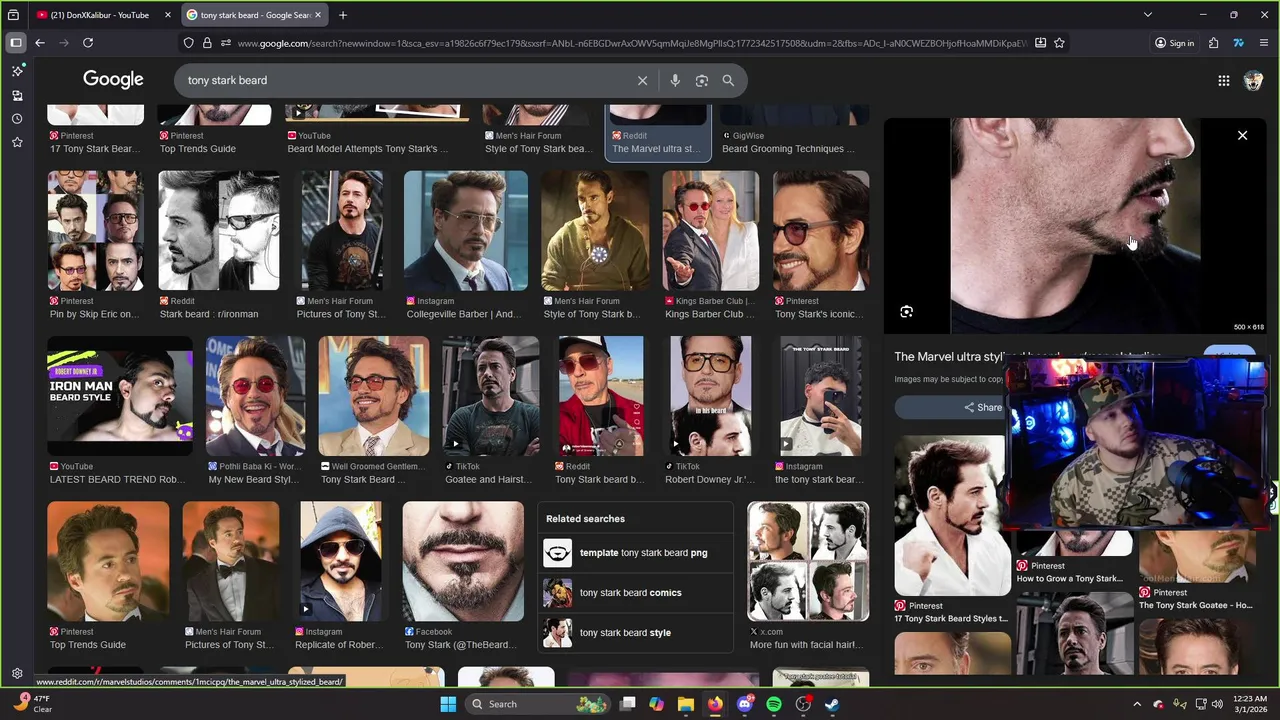Open 'How to Grow a Tony Stark' related image
The height and width of the screenshot is (720, 1280).
tap(1075, 542)
